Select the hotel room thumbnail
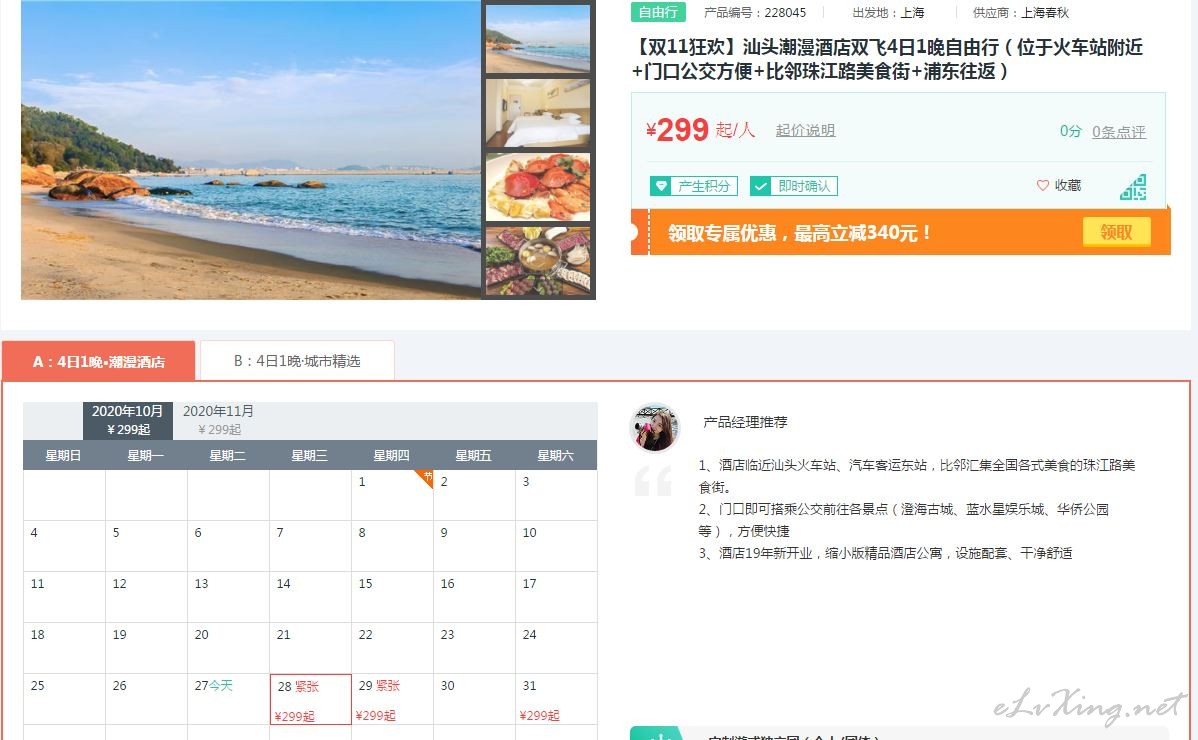 [x=538, y=113]
